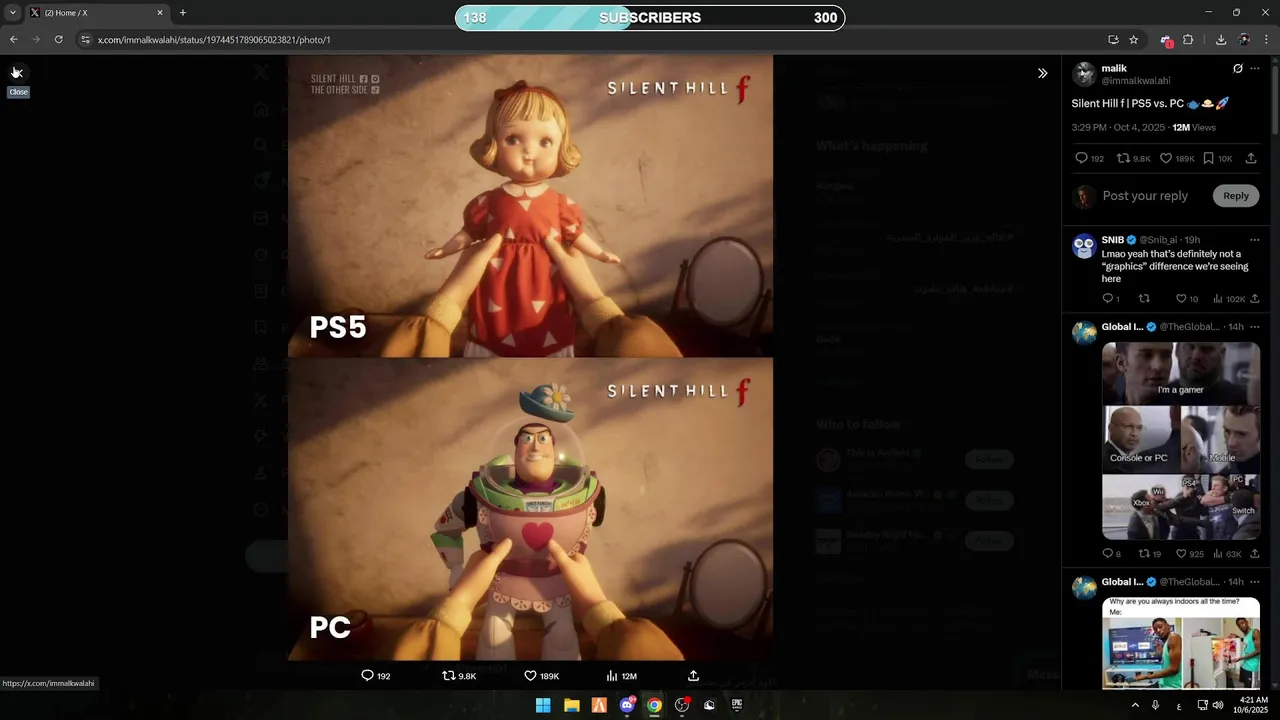Share SNIB's comment
The width and height of the screenshot is (1280, 720).
point(1255,299)
